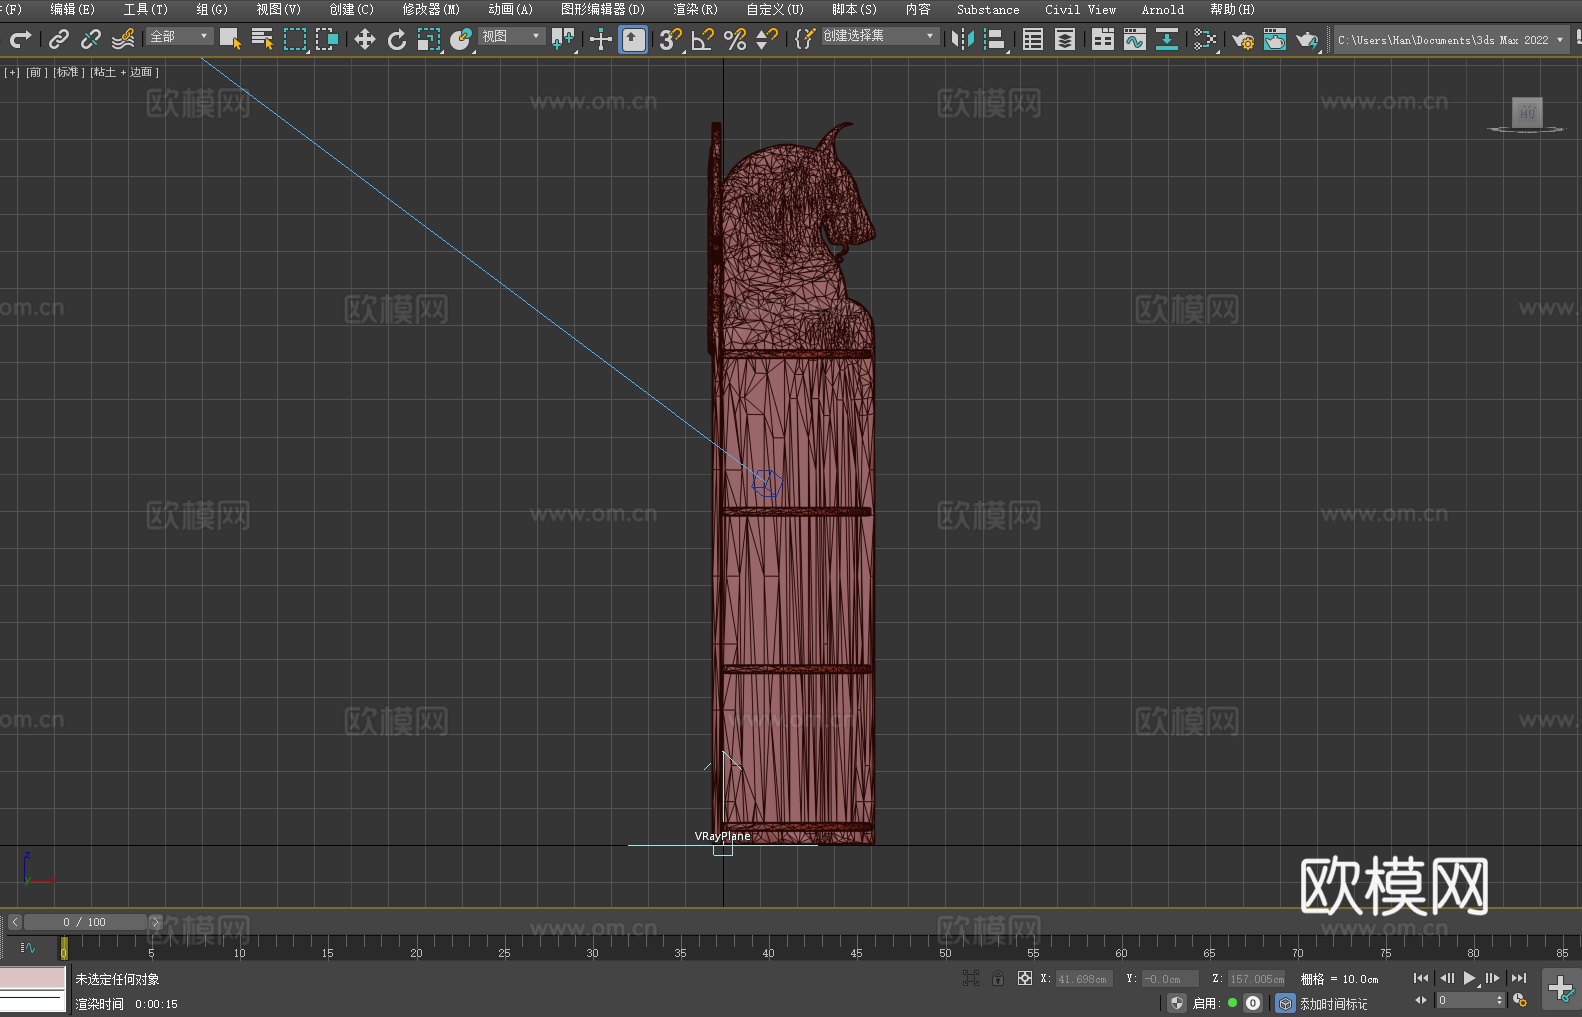Click the [前] viewport view label
The image size is (1582, 1017).
click(37, 72)
